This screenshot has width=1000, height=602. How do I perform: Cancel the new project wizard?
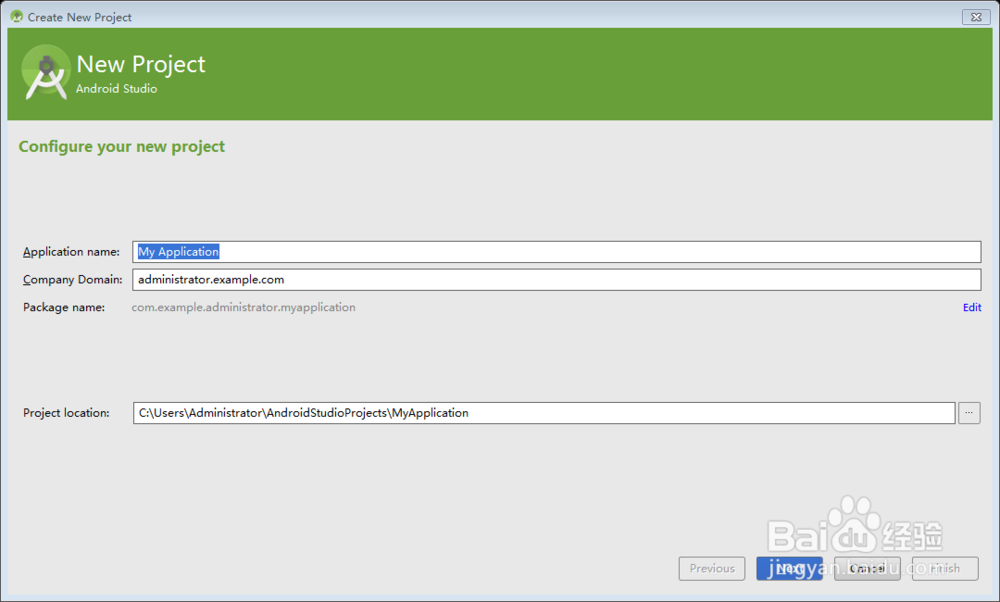(867, 568)
